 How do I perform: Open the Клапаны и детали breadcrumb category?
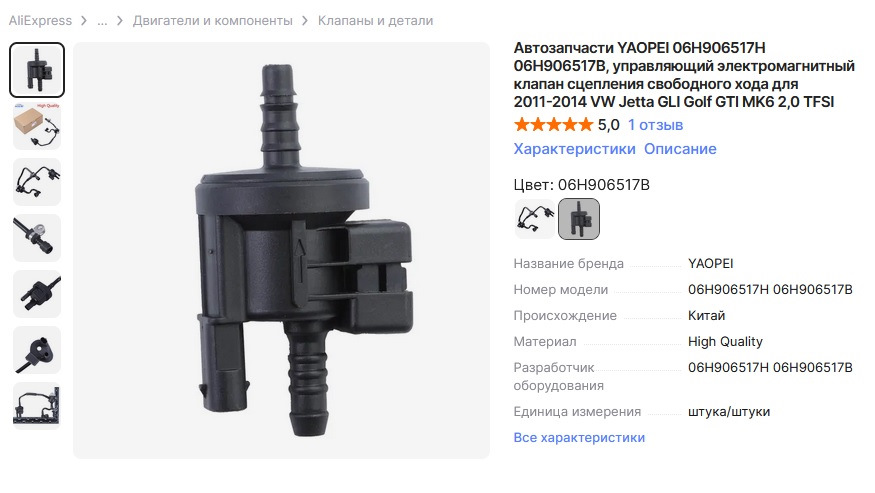(376, 21)
